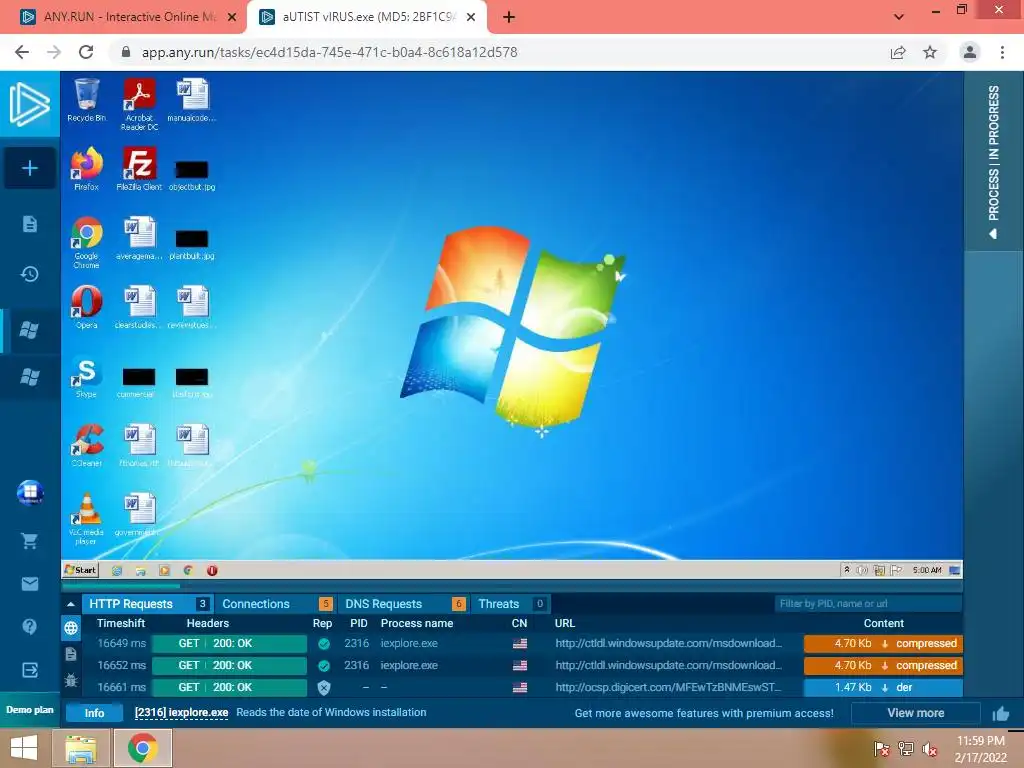Image resolution: width=1024 pixels, height=768 pixels.
Task: Open the help question mark icon
Action: tap(29, 627)
